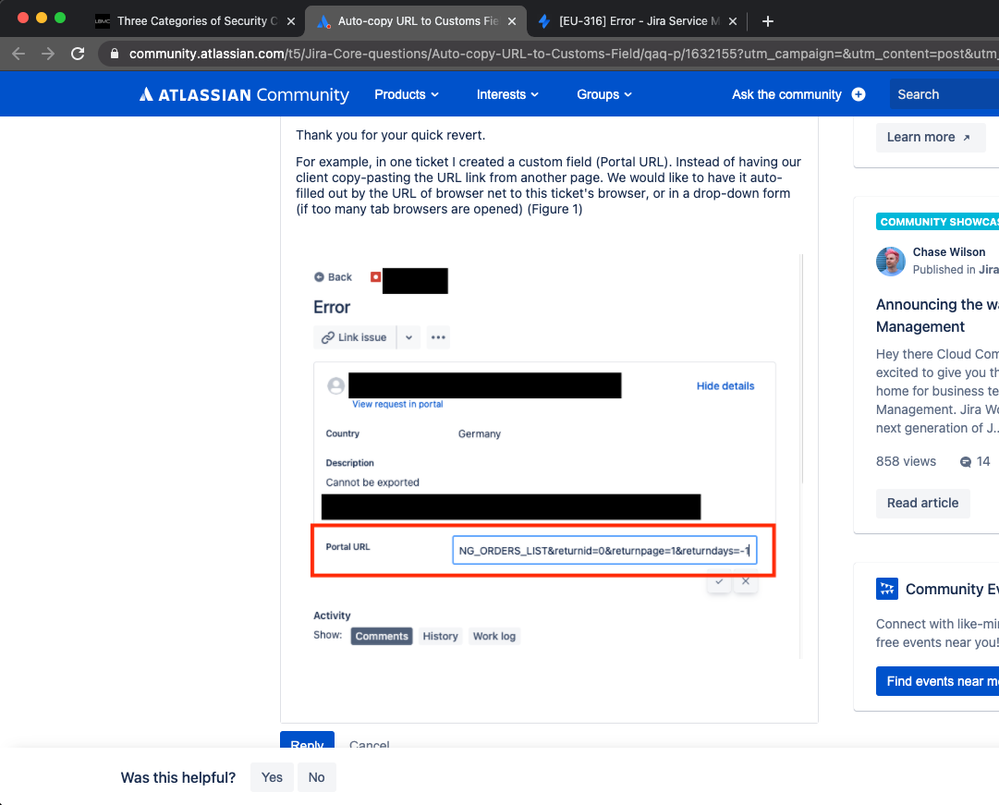Select the Auto-copy URL to Customs Field tab
Viewport: 999px width, 805px height.
click(417, 21)
